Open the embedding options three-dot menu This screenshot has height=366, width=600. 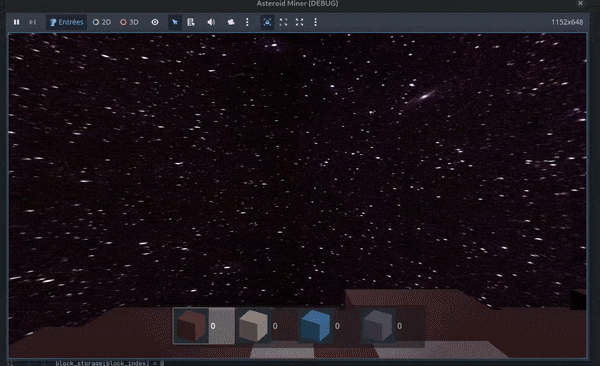pos(315,22)
